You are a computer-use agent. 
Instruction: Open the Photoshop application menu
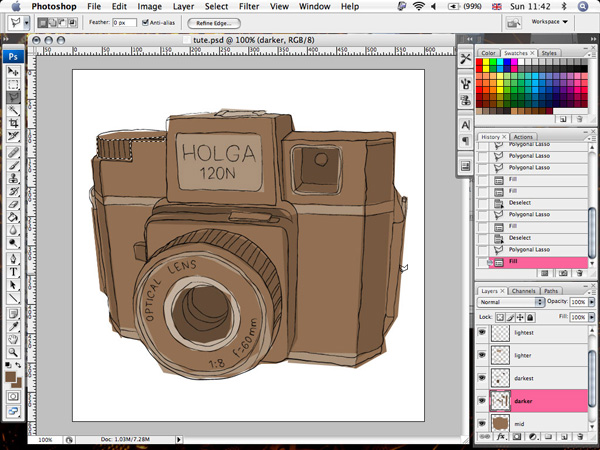point(54,7)
